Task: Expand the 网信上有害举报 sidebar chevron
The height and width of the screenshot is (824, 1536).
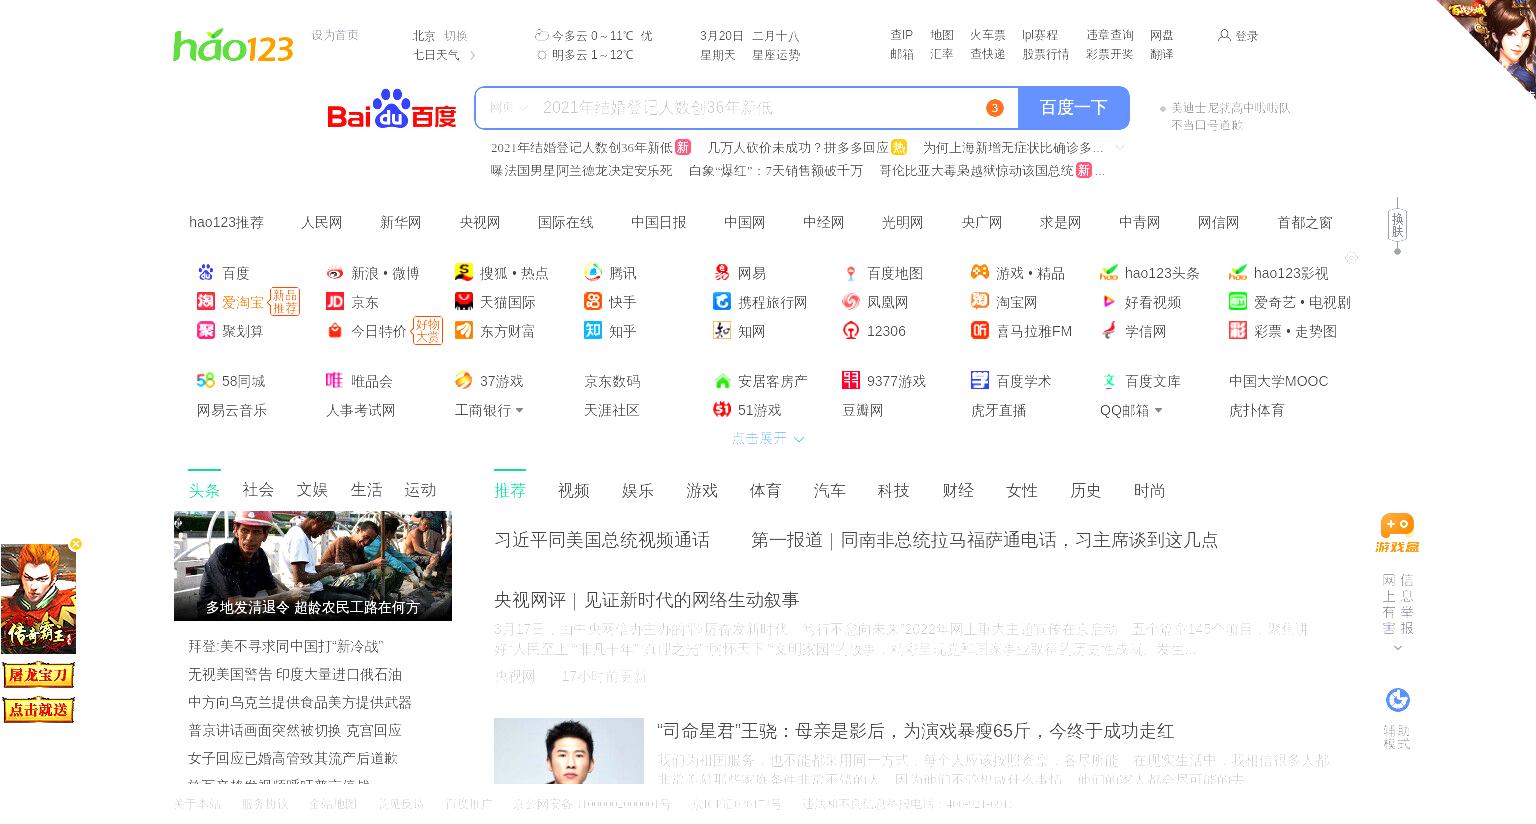Action: pyautogui.click(x=1398, y=648)
